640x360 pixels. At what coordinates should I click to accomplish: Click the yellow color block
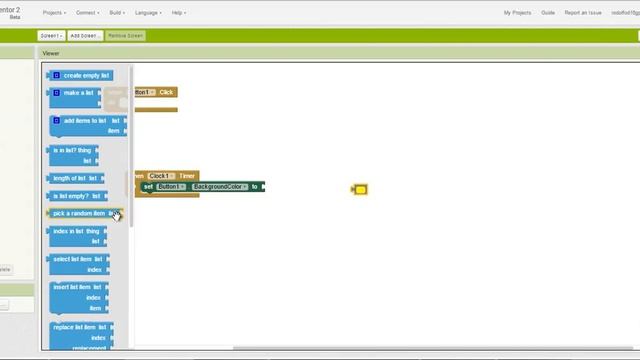[360, 189]
